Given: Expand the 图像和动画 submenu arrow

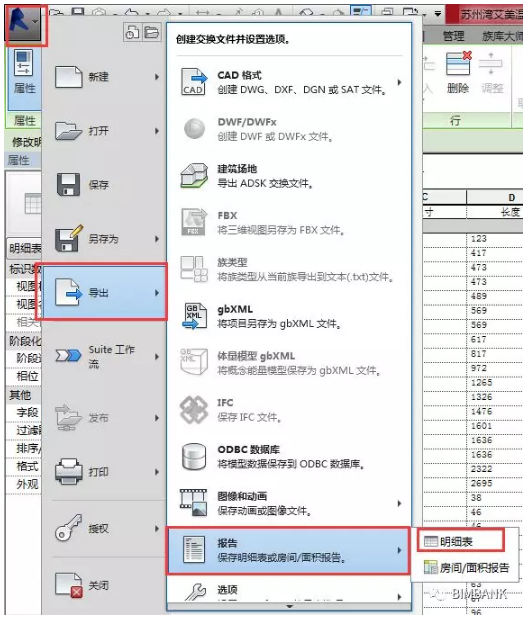Looking at the screenshot, I should tap(399, 503).
